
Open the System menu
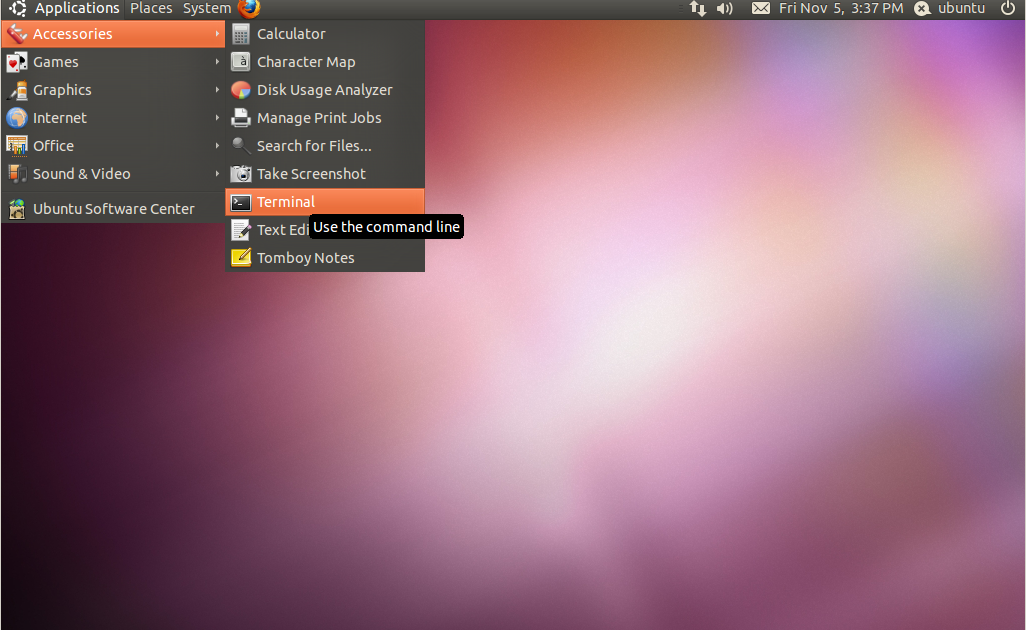pos(207,9)
